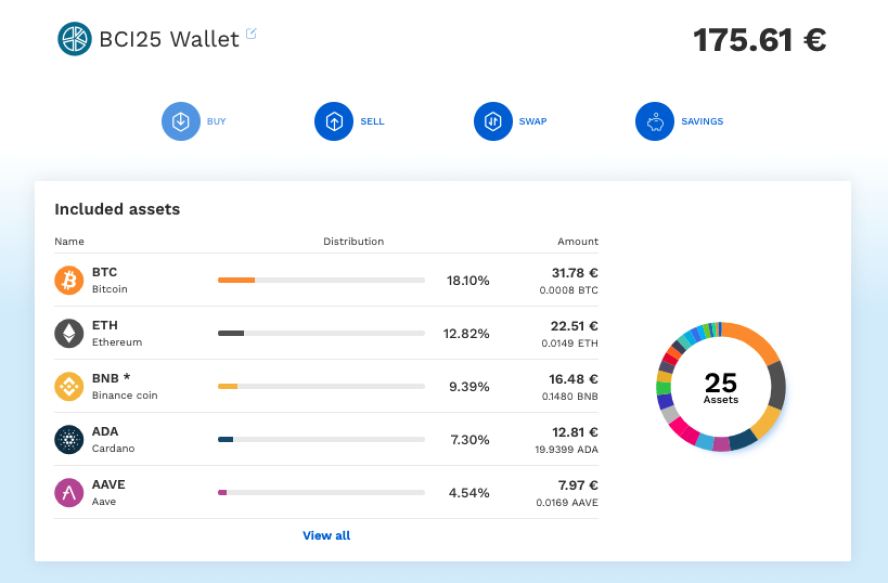Open the BUY text label
The height and width of the screenshot is (583, 888).
tap(216, 121)
